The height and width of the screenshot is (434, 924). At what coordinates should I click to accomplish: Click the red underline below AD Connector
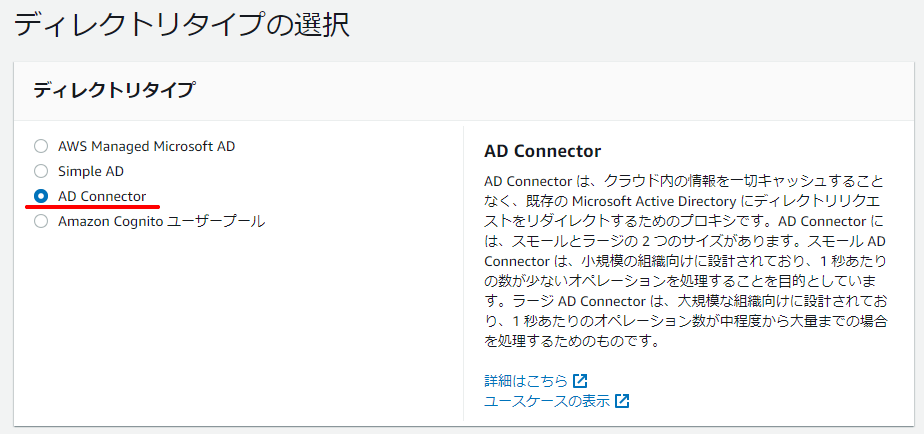tap(93, 206)
